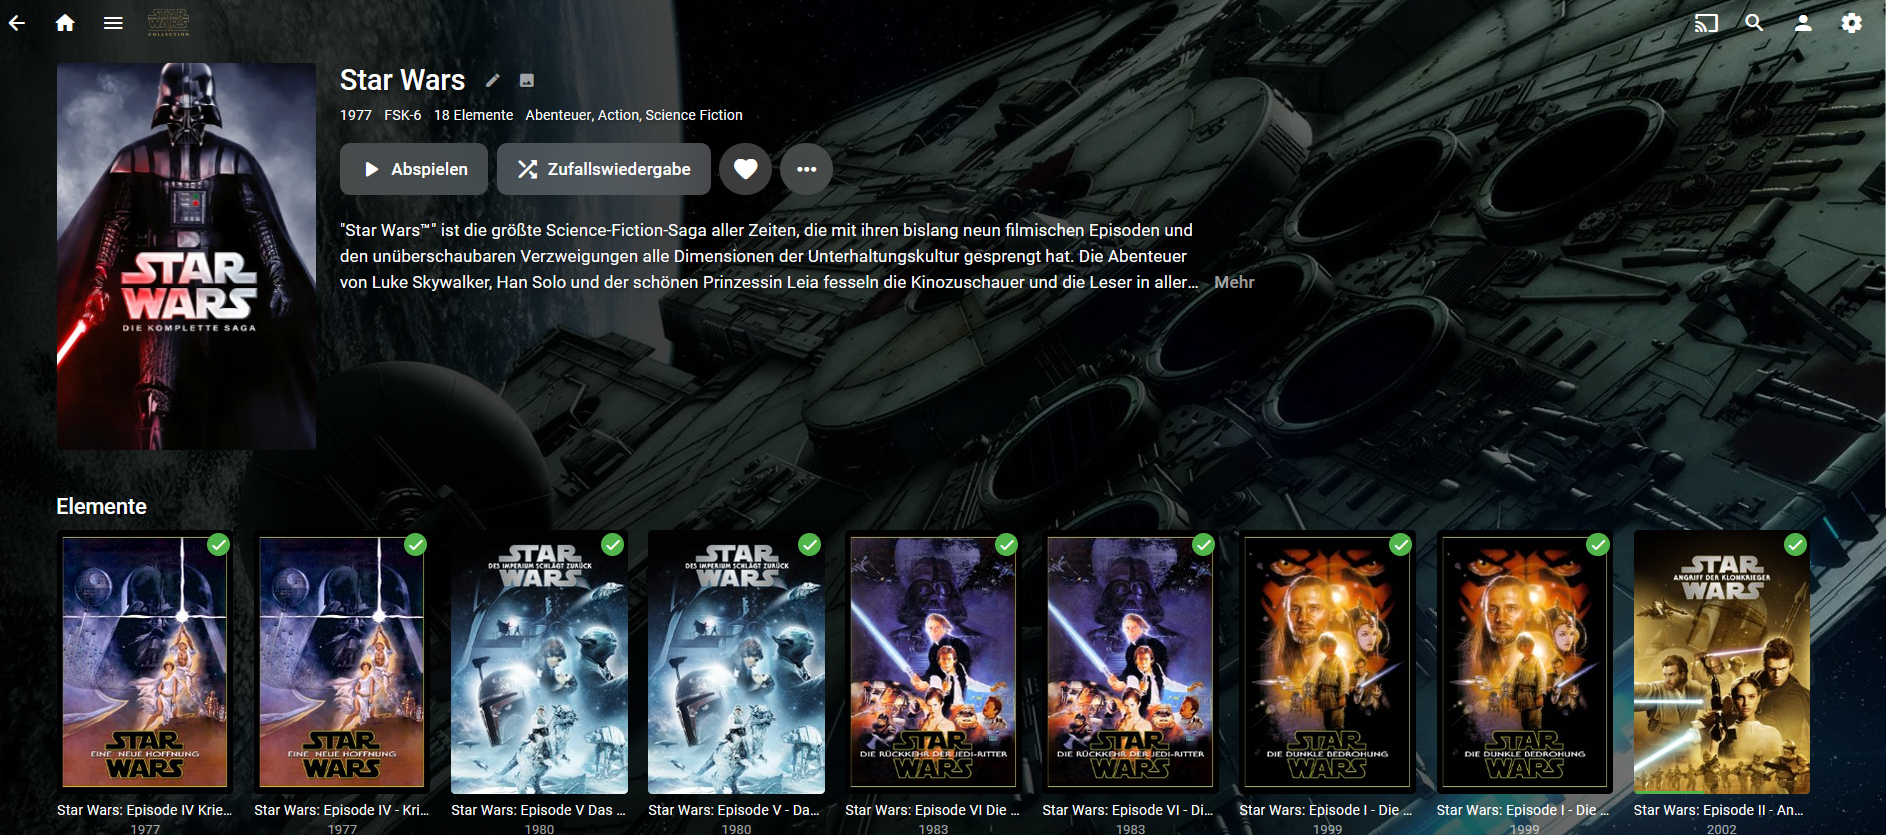Open the cast to device menu
This screenshot has width=1886, height=835.
tap(1706, 23)
